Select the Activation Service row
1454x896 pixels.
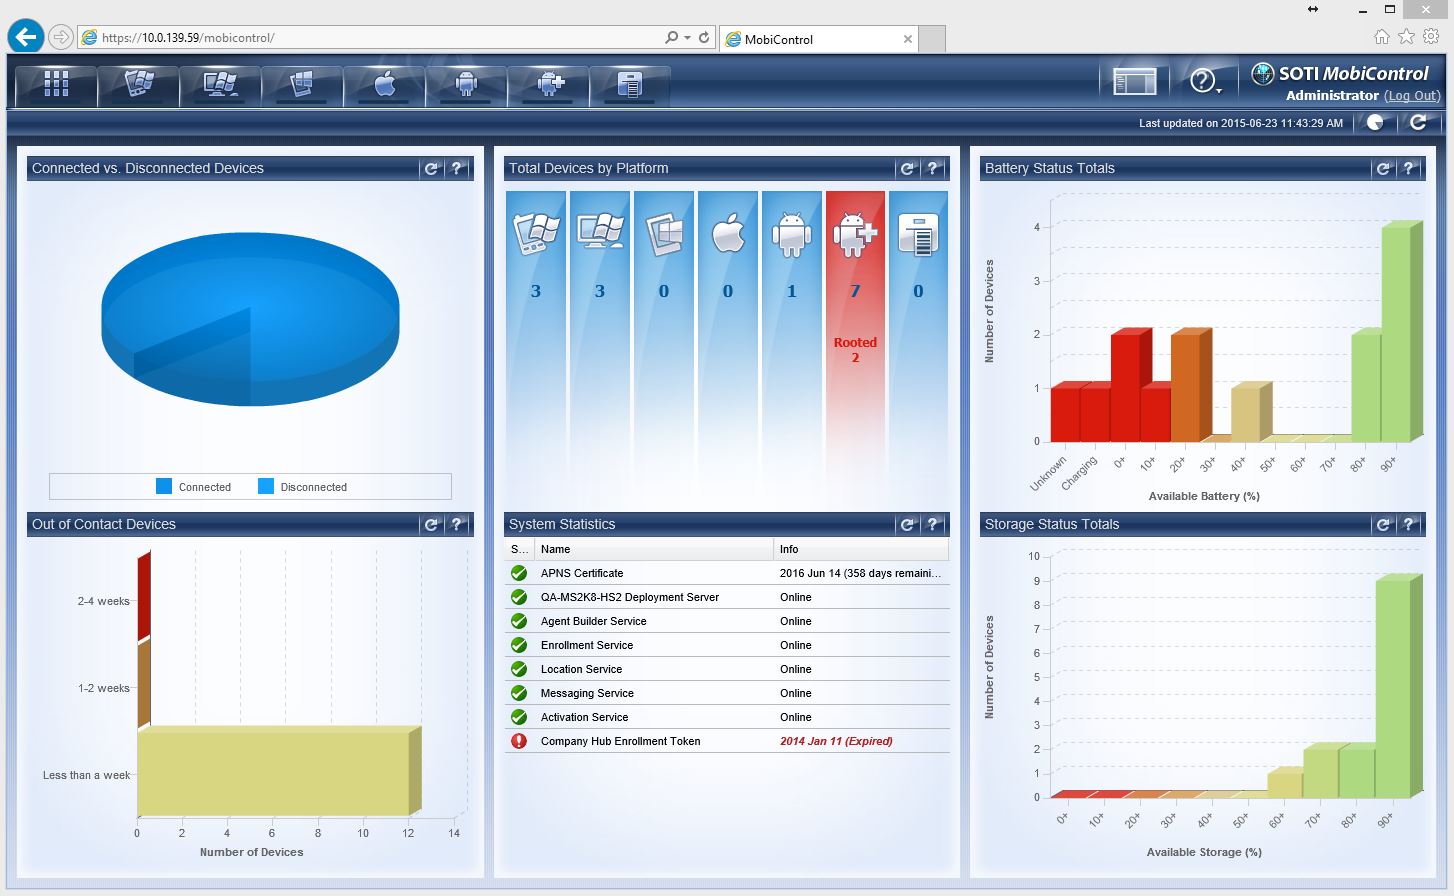(727, 717)
